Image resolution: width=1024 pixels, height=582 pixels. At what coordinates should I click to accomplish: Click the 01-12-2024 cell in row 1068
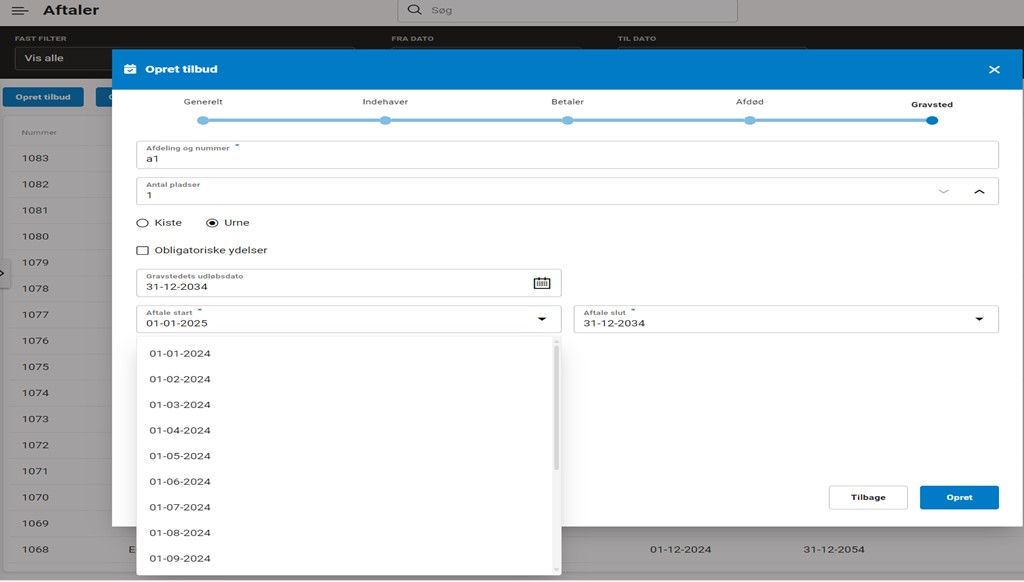(680, 550)
